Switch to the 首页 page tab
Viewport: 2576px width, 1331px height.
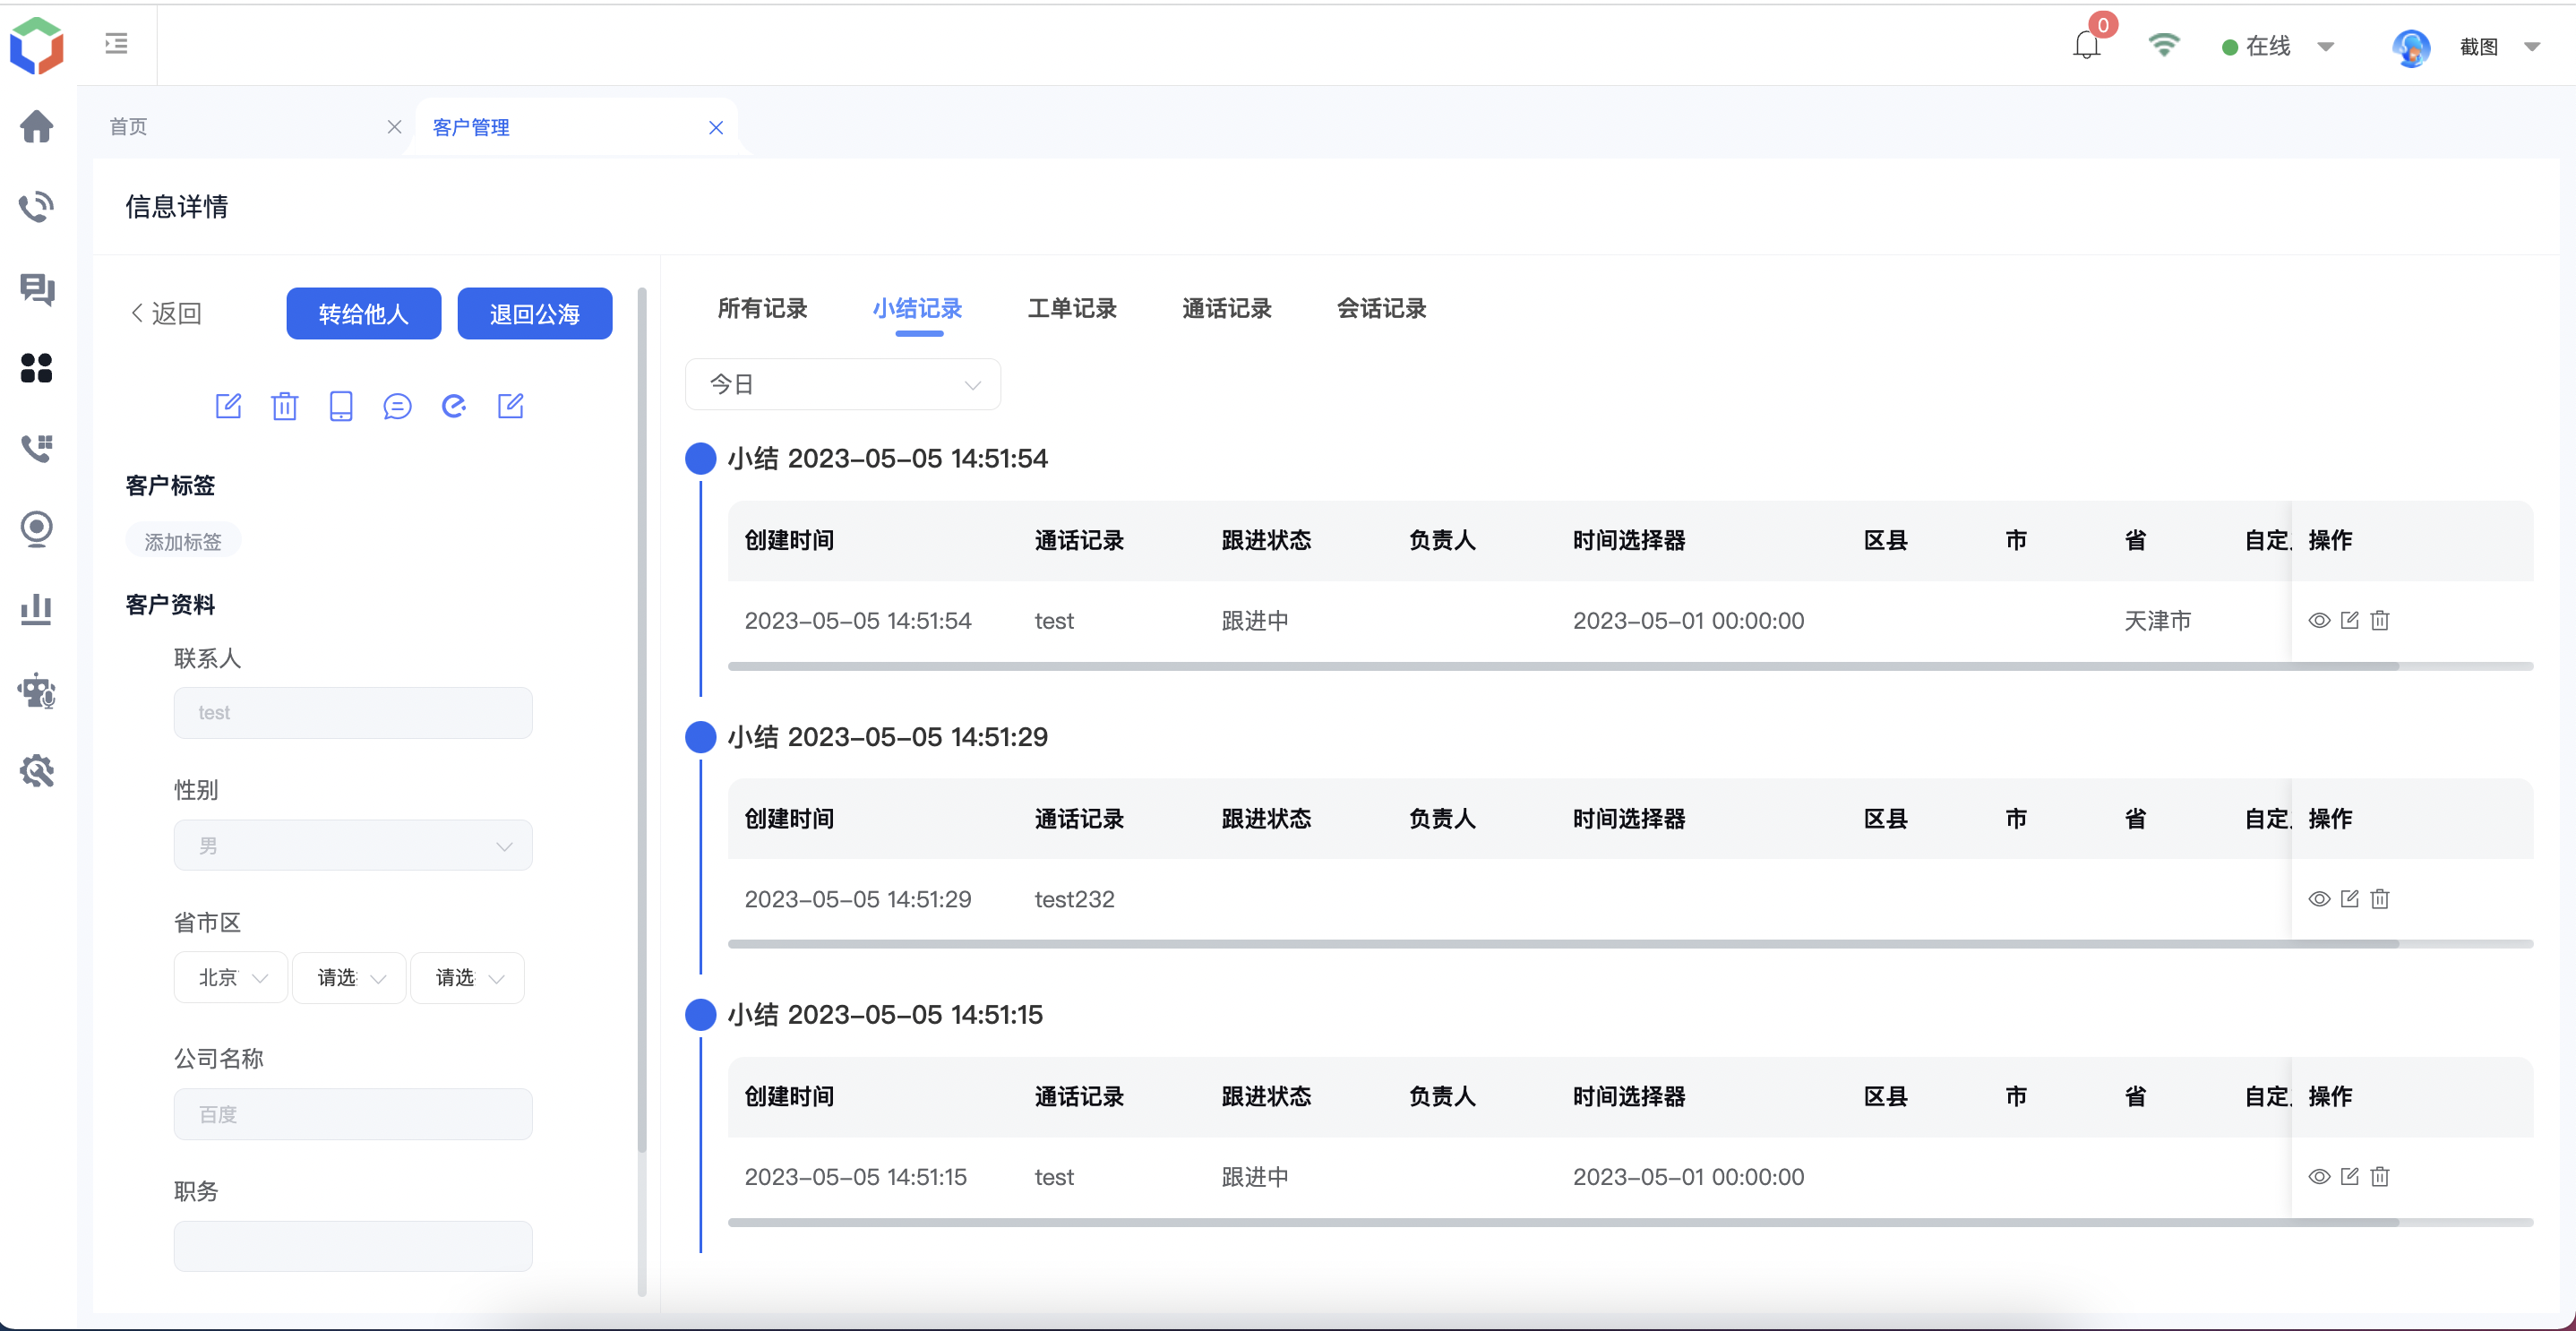128,126
